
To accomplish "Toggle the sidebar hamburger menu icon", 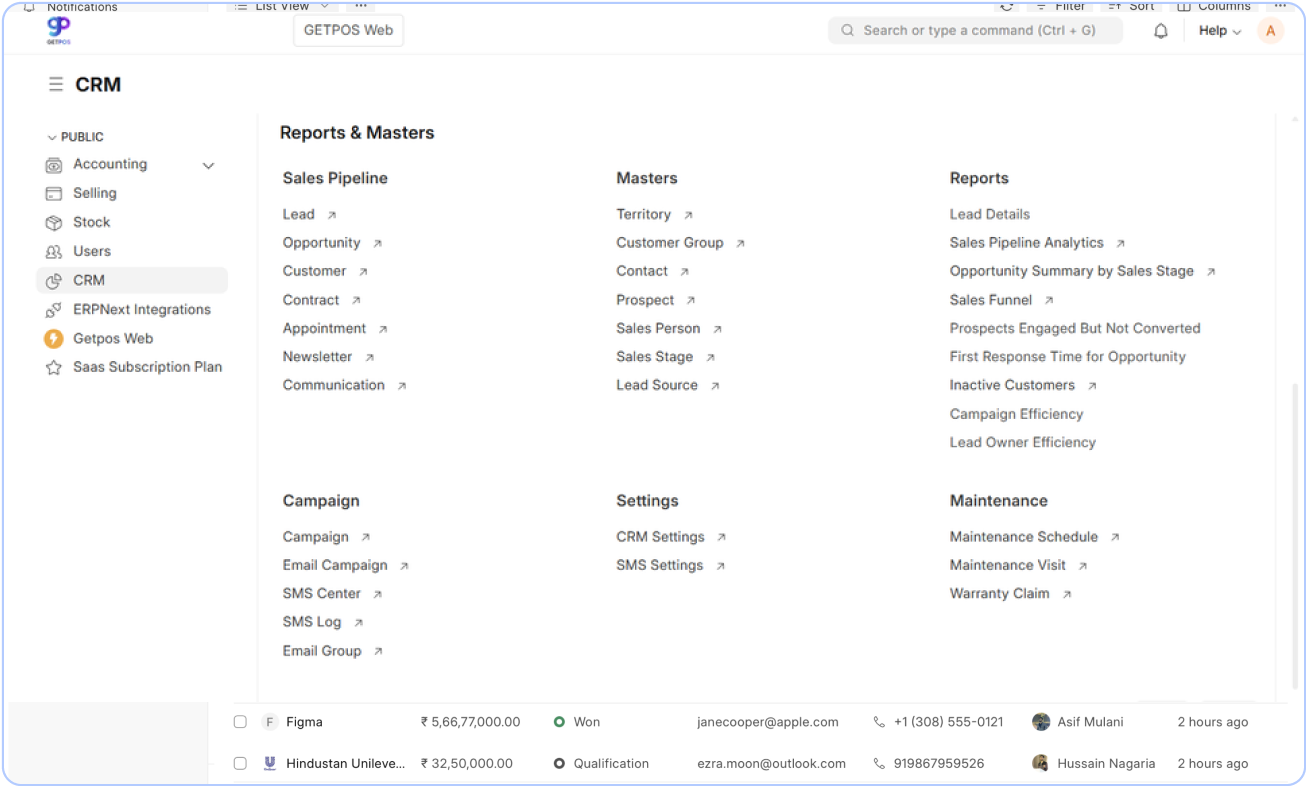I will click(x=56, y=85).
